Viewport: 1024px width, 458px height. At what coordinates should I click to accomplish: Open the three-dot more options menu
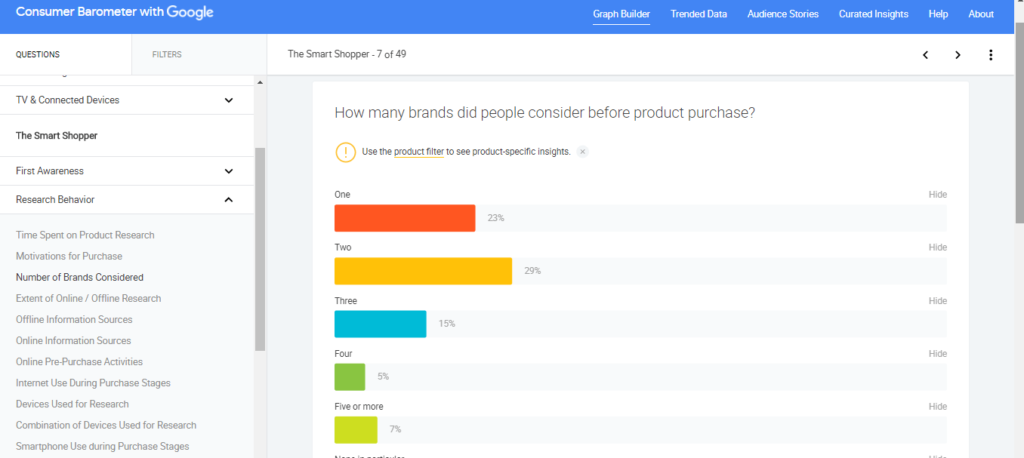(x=991, y=55)
